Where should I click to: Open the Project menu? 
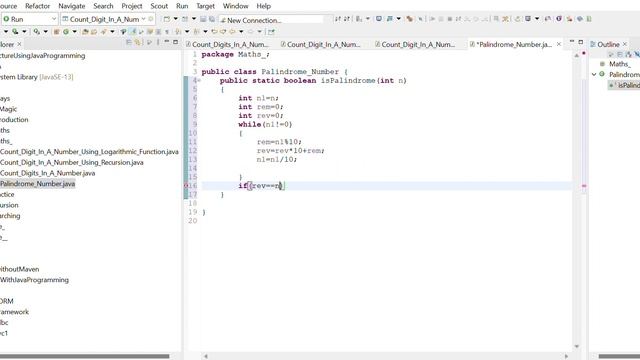(x=132, y=6)
